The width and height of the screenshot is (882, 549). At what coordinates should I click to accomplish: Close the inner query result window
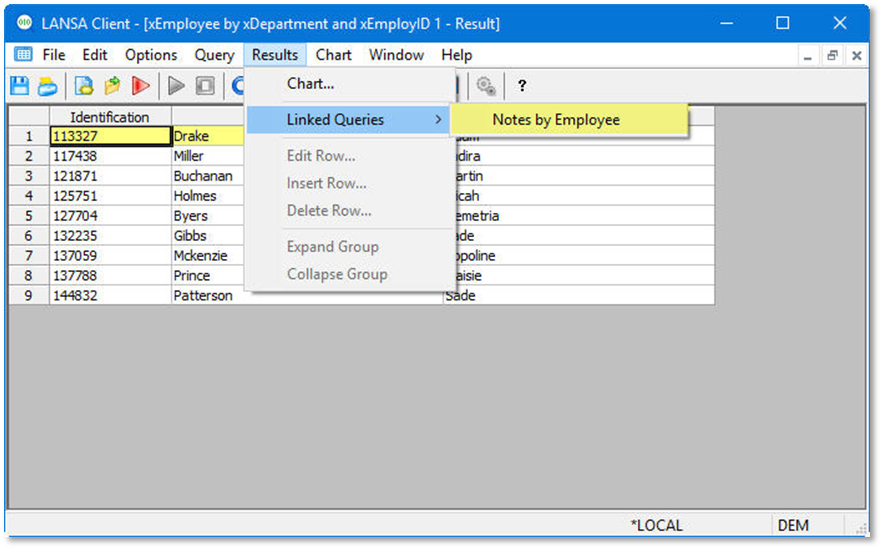857,56
